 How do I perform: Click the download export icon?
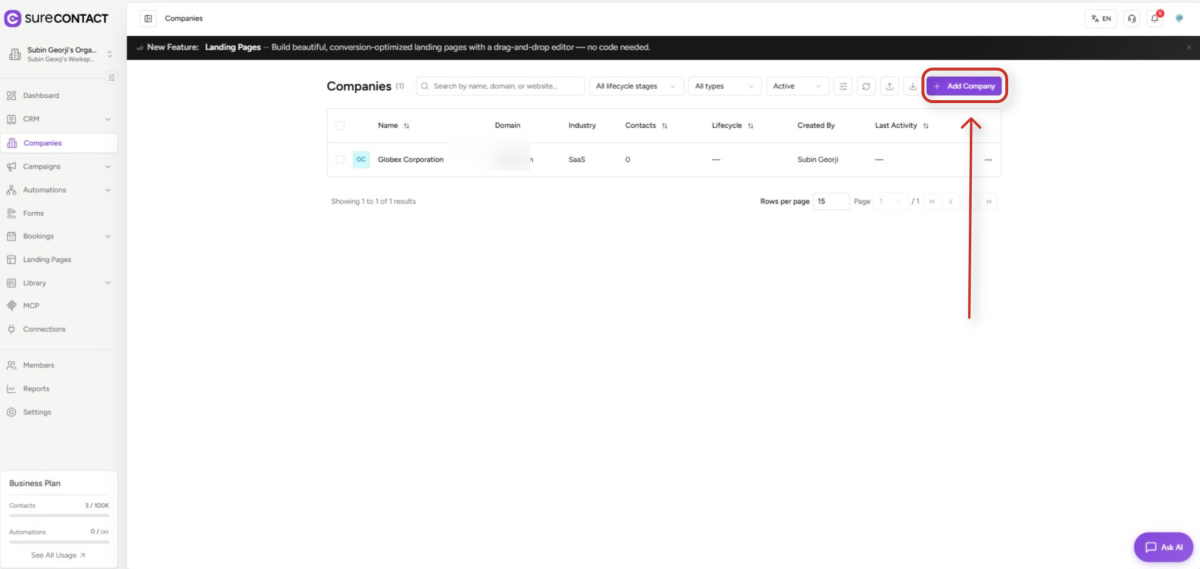pos(912,86)
